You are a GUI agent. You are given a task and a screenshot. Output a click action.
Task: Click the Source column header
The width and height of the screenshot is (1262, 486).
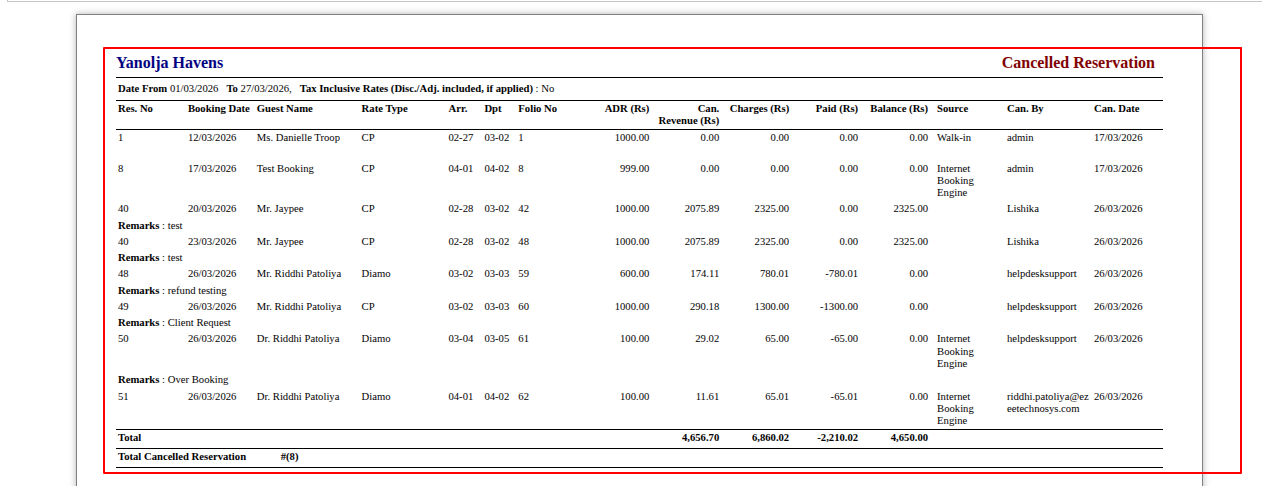(x=953, y=108)
